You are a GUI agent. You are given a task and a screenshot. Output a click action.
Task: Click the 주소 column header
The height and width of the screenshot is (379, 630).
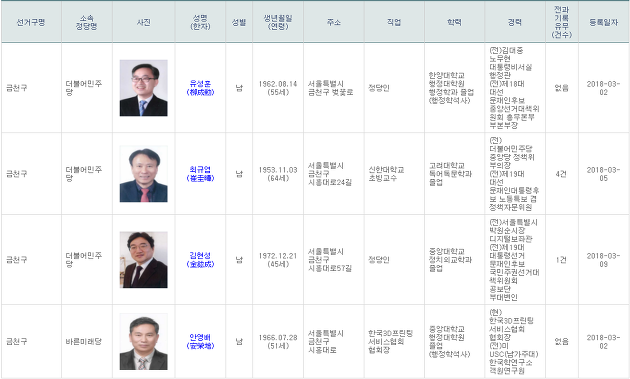coord(333,22)
